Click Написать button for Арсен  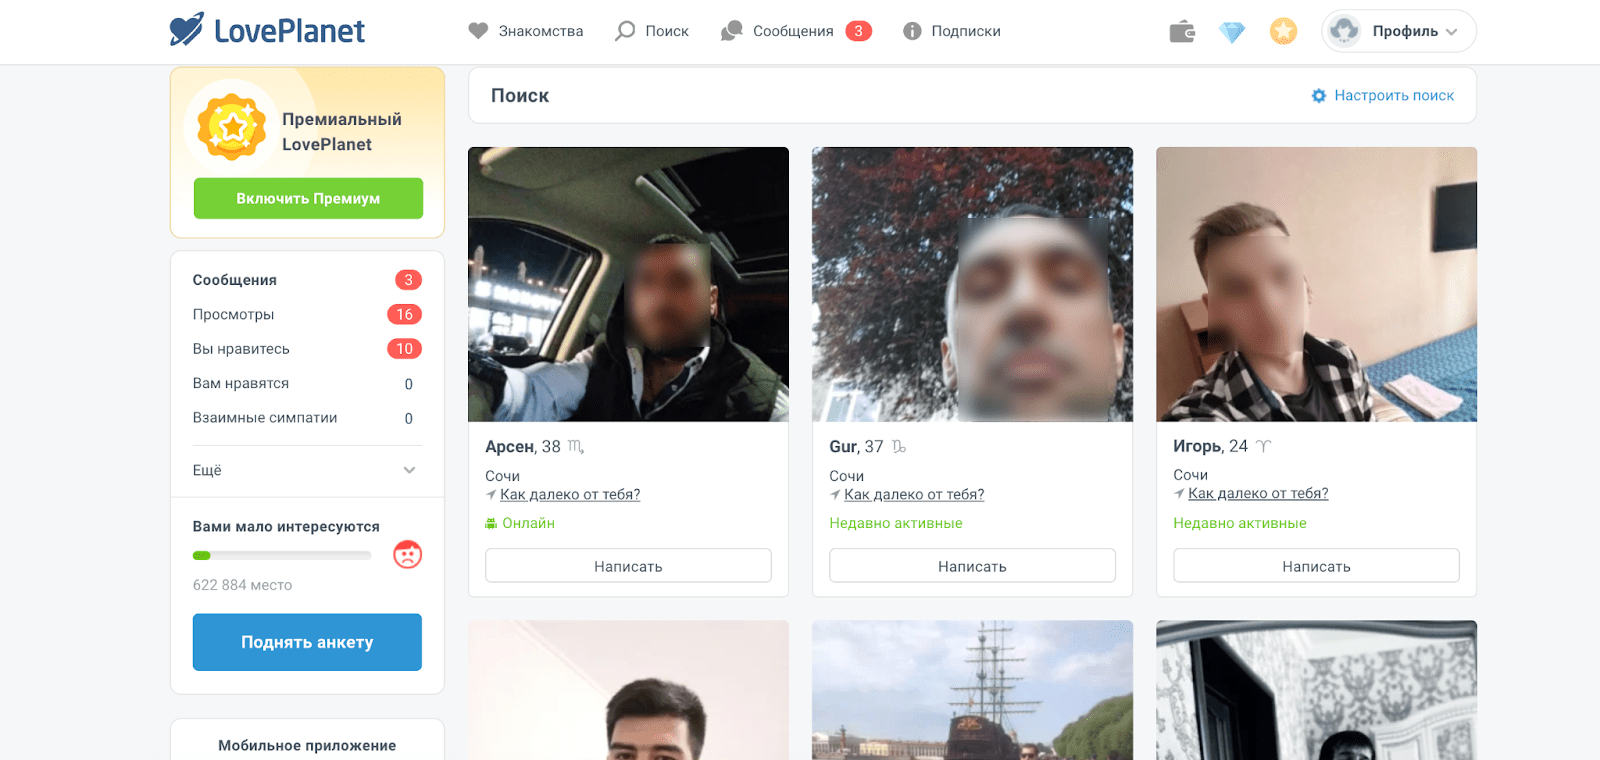pyautogui.click(x=628, y=566)
